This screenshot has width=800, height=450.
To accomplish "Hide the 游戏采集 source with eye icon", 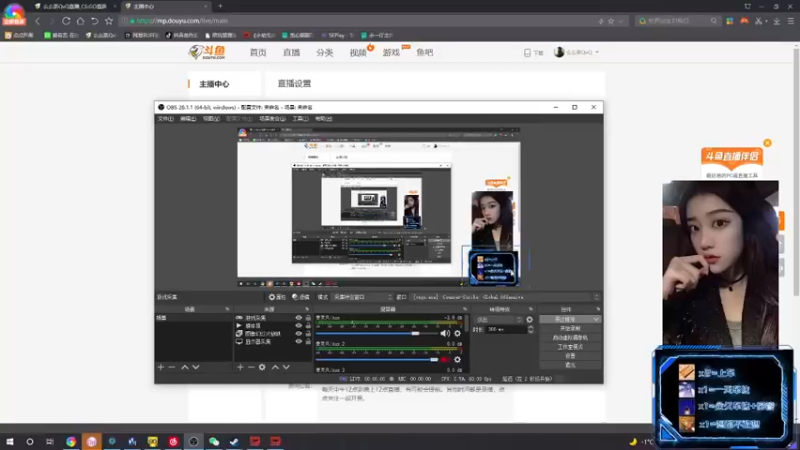I will [x=298, y=318].
